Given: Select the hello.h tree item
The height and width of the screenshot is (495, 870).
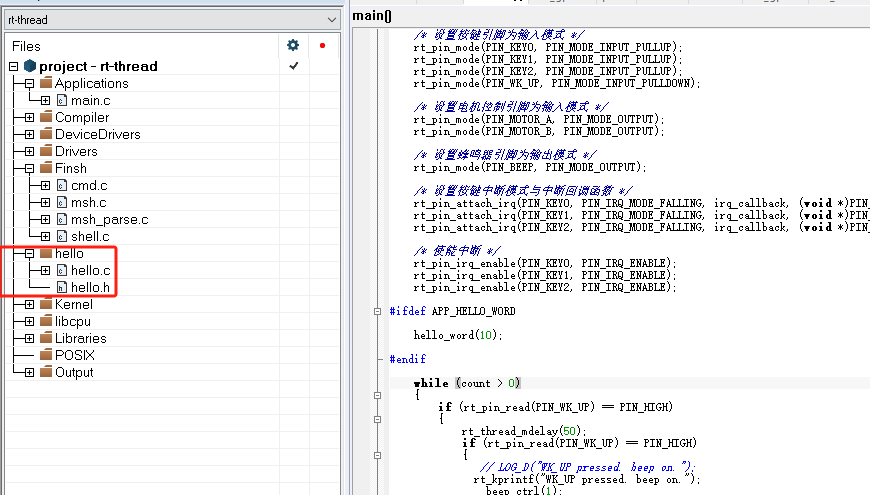Looking at the screenshot, I should coord(90,287).
